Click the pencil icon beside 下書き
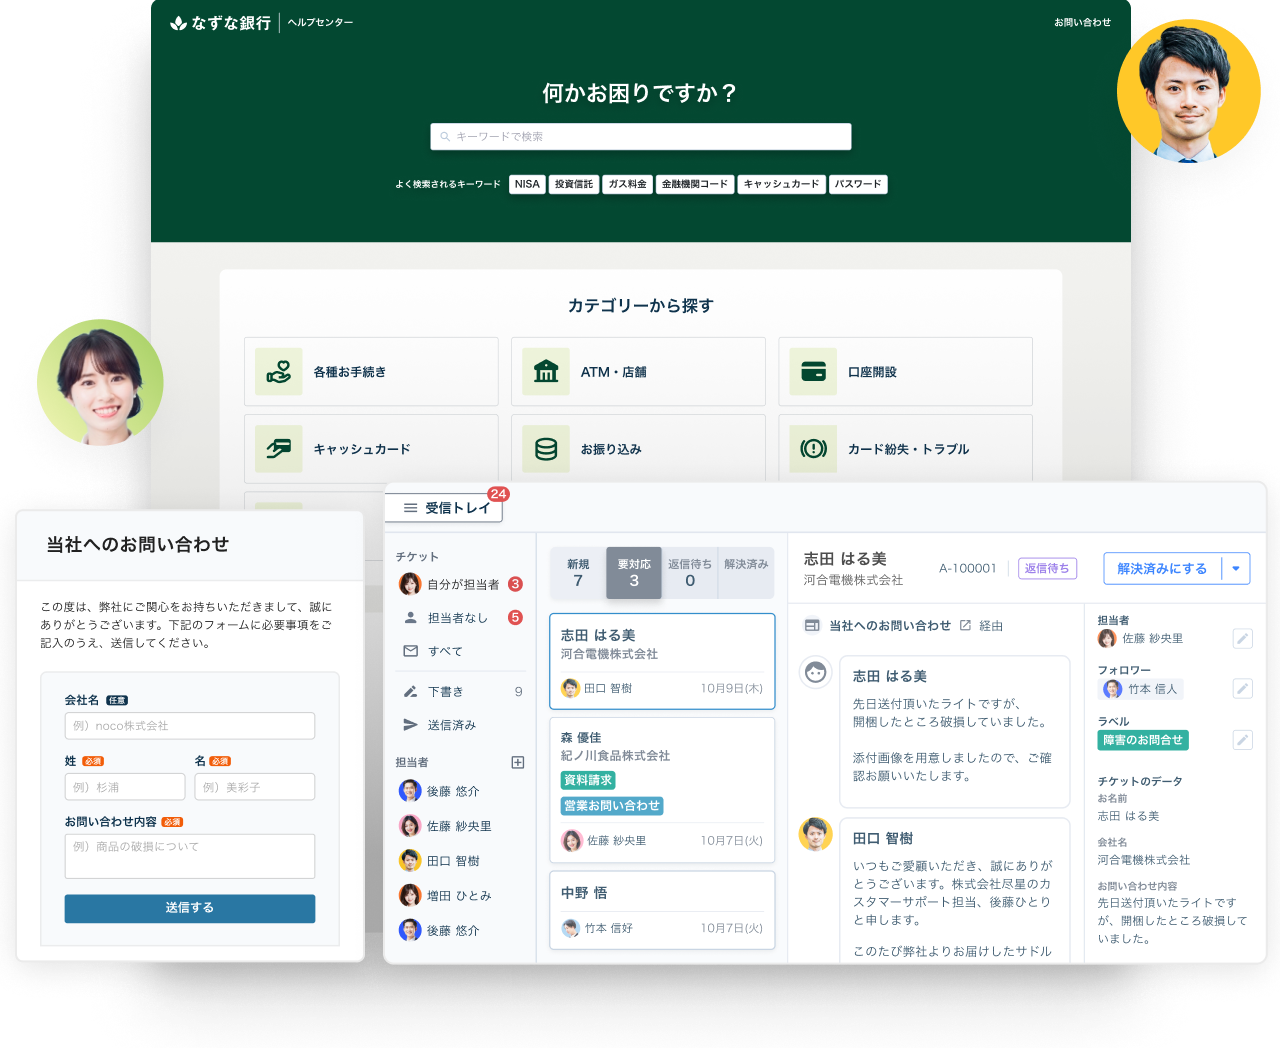The image size is (1280, 1048). click(x=410, y=691)
